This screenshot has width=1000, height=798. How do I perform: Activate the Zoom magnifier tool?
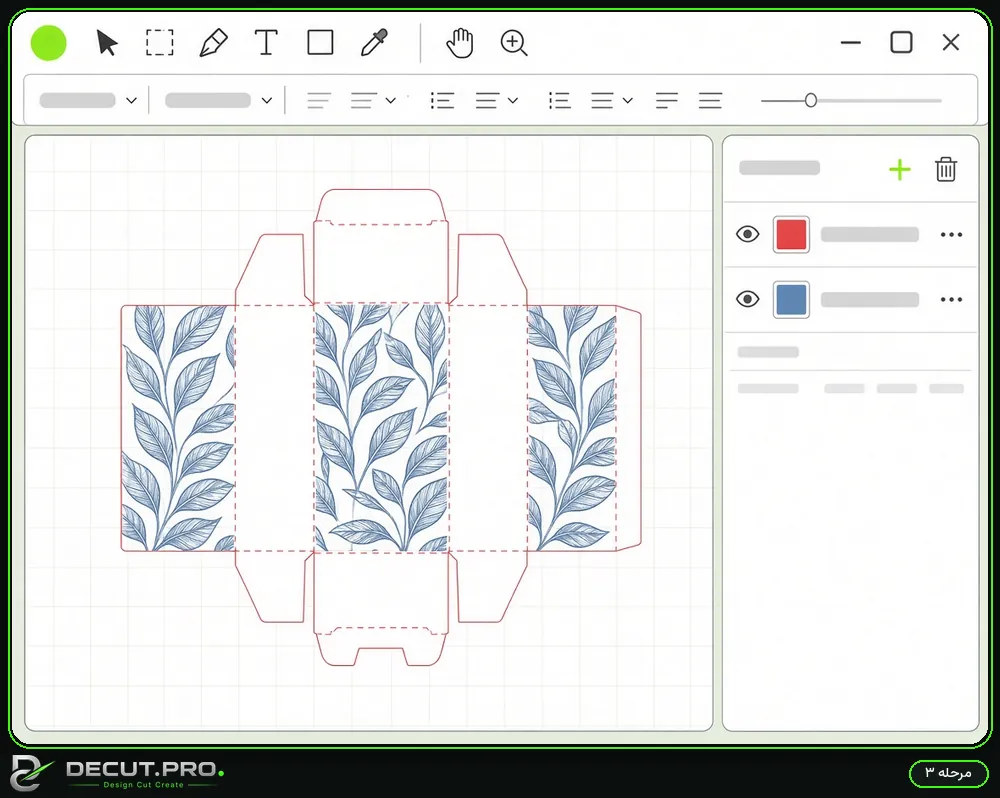coord(514,43)
